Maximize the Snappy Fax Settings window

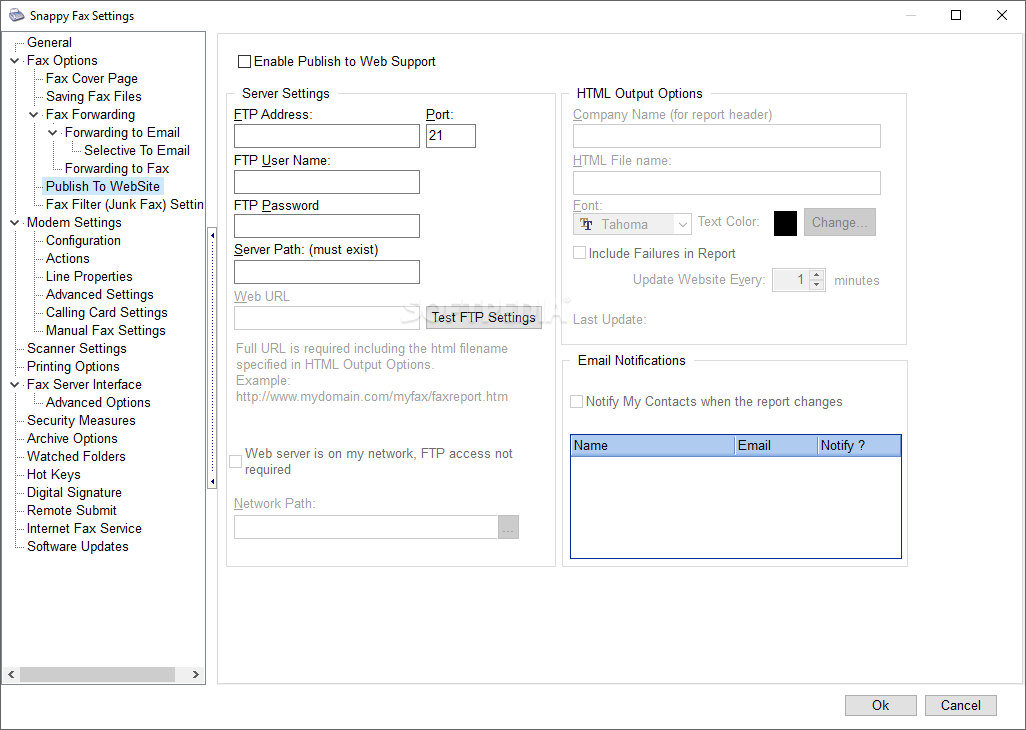tap(956, 15)
